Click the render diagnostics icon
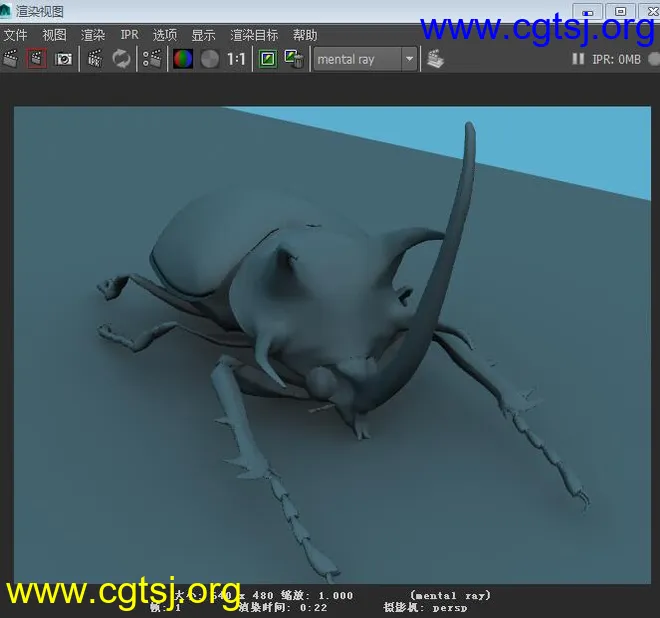Viewport: 660px width, 618px height. tap(435, 59)
